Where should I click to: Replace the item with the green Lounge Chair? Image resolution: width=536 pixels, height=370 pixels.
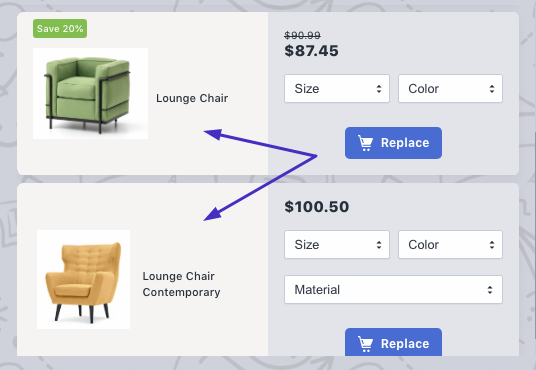pos(393,143)
